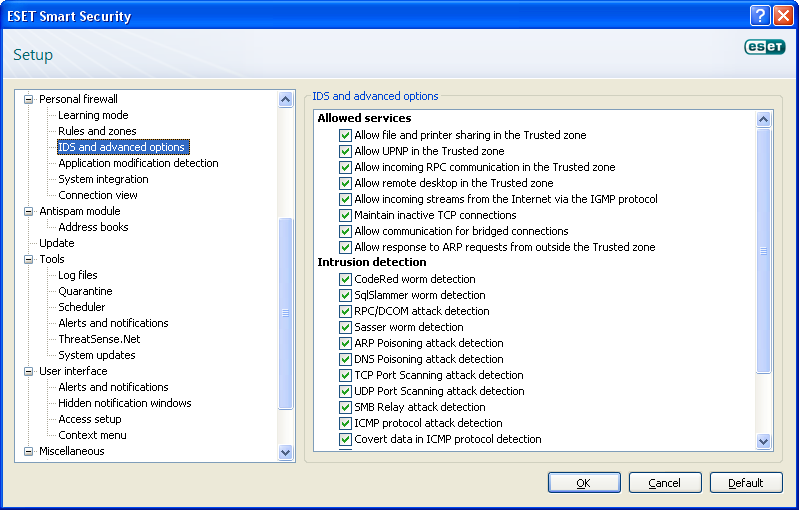
Task: Disable SMB Relay attack detection
Action: (x=345, y=407)
